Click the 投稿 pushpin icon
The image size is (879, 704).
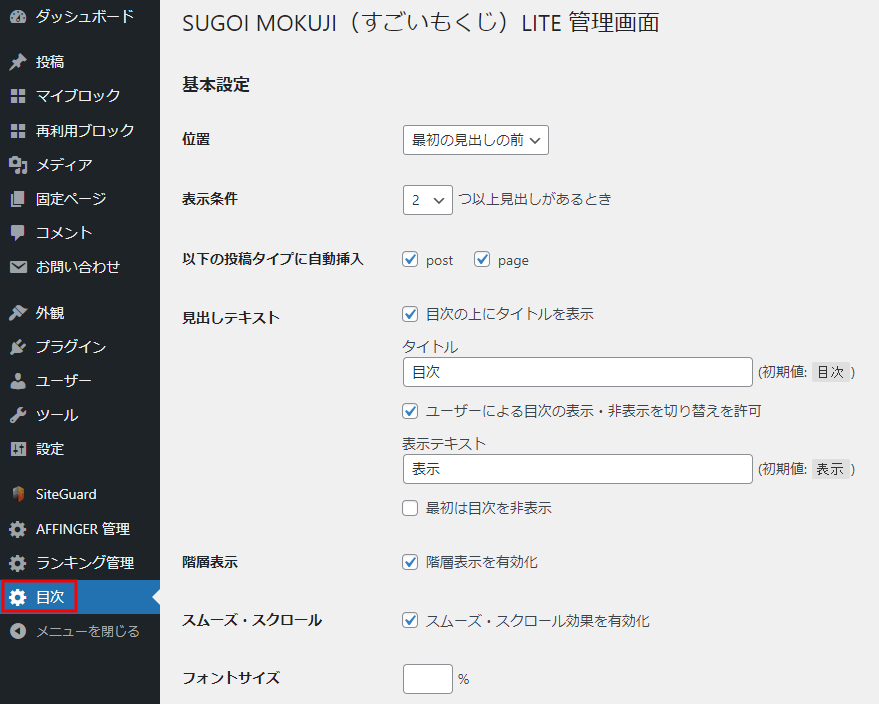tap(18, 62)
